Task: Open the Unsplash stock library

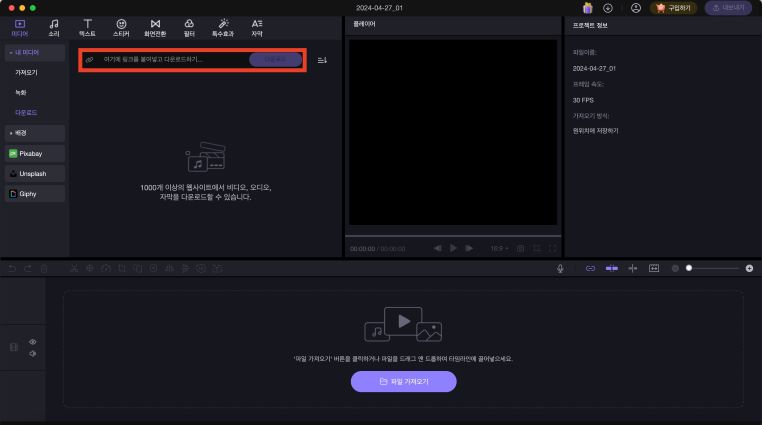Action: (x=35, y=173)
